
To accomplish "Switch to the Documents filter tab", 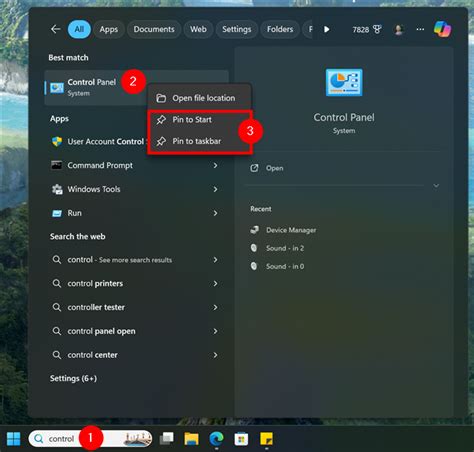I will [154, 29].
